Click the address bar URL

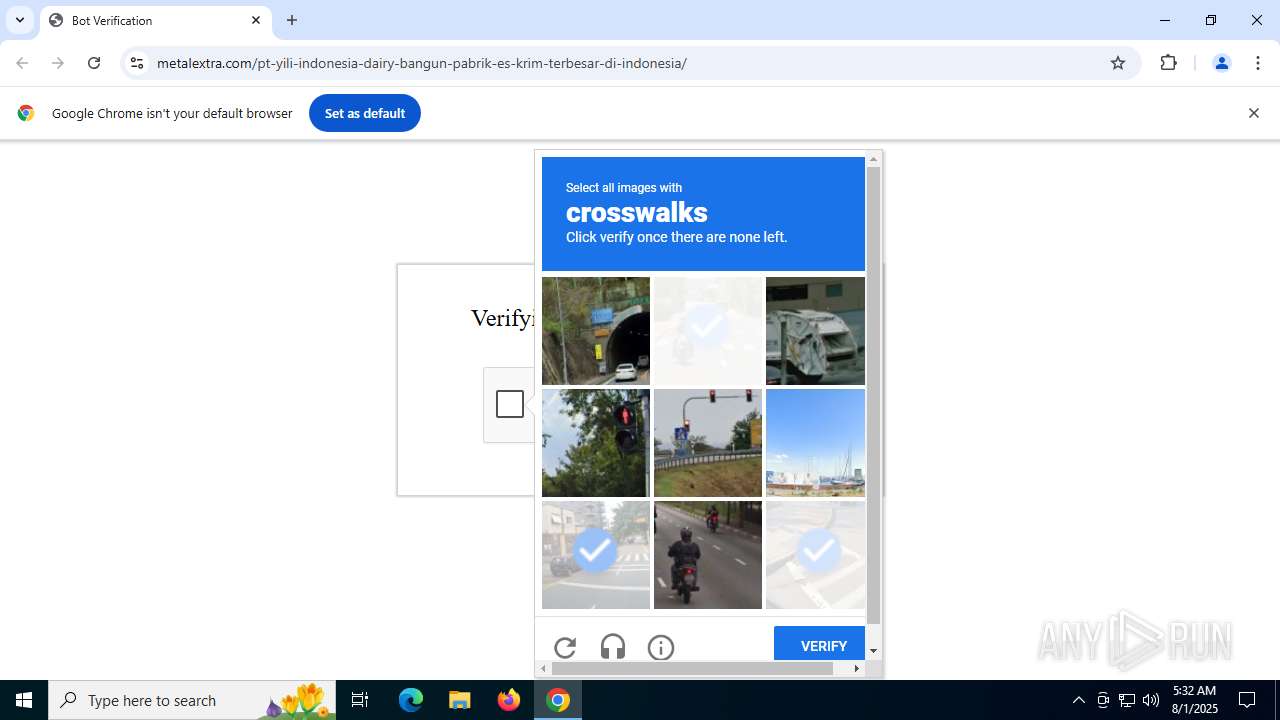pyautogui.click(x=422, y=63)
